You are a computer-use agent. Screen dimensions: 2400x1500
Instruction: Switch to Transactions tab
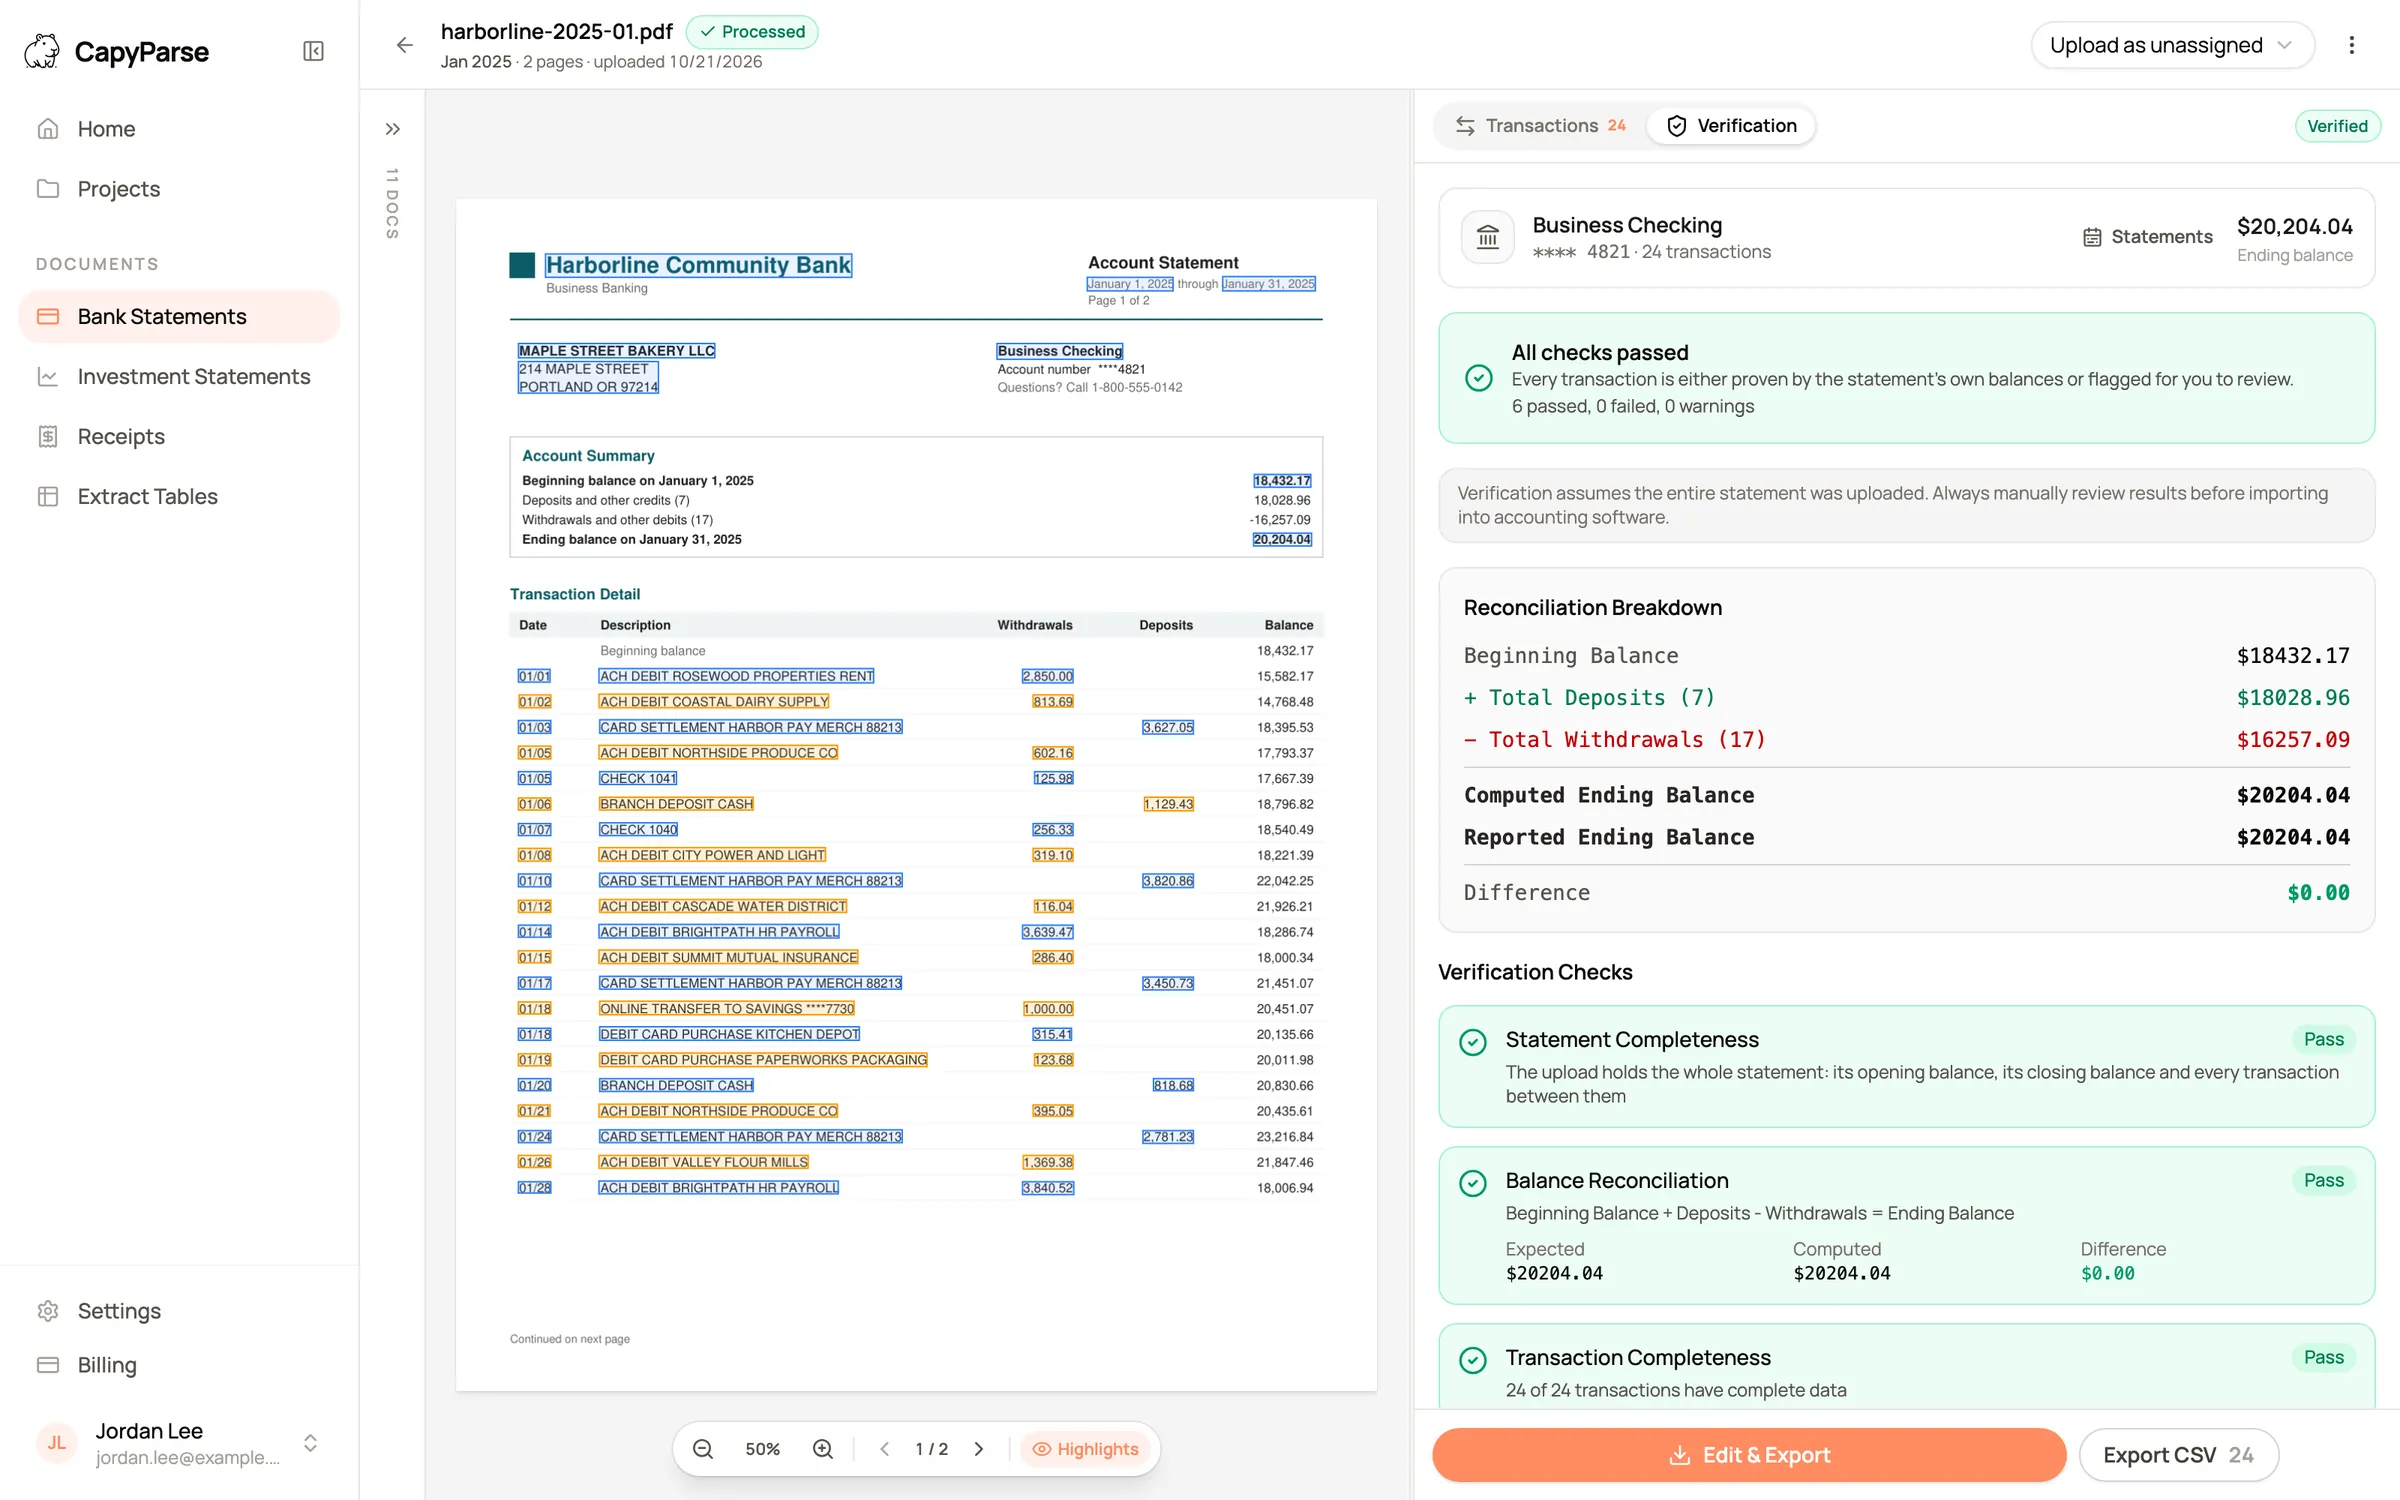pyautogui.click(x=1540, y=126)
